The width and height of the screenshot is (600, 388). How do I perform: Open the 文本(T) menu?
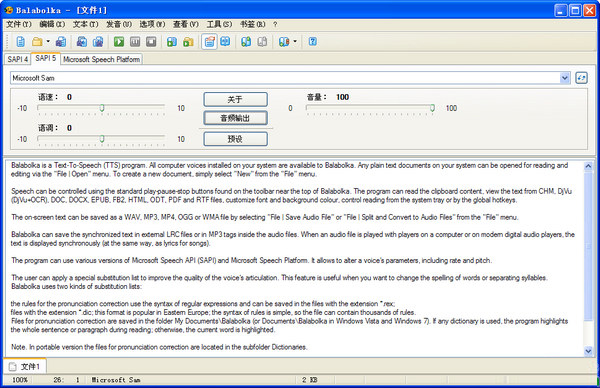click(86, 24)
